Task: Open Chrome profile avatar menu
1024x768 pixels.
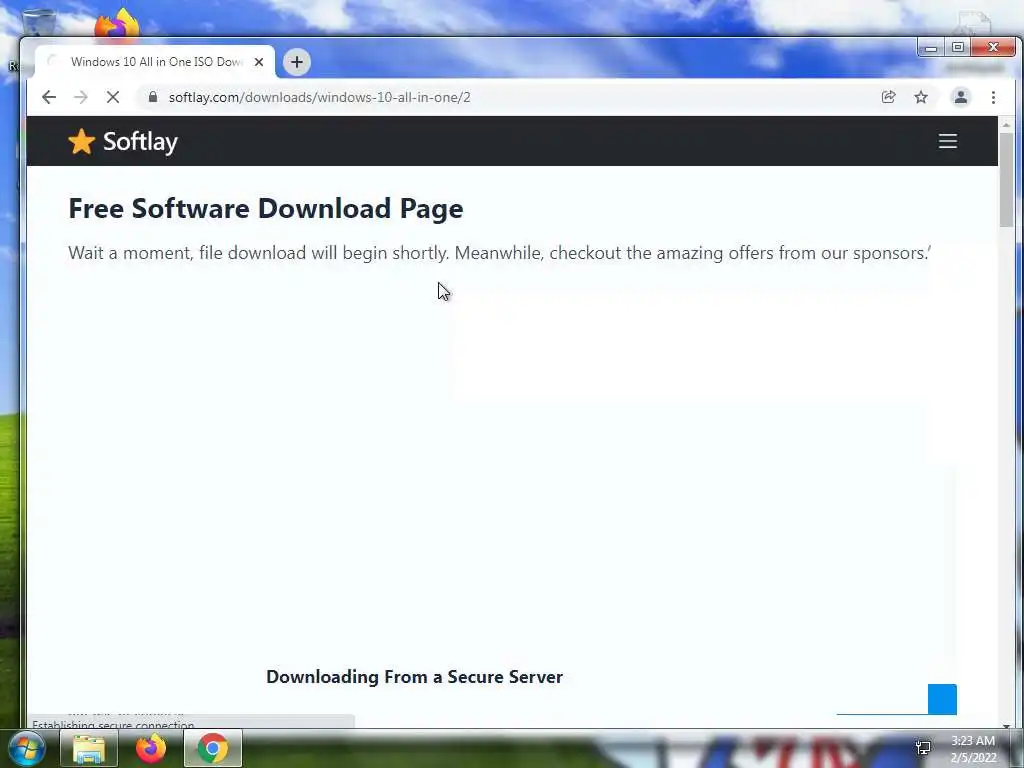Action: [x=961, y=97]
